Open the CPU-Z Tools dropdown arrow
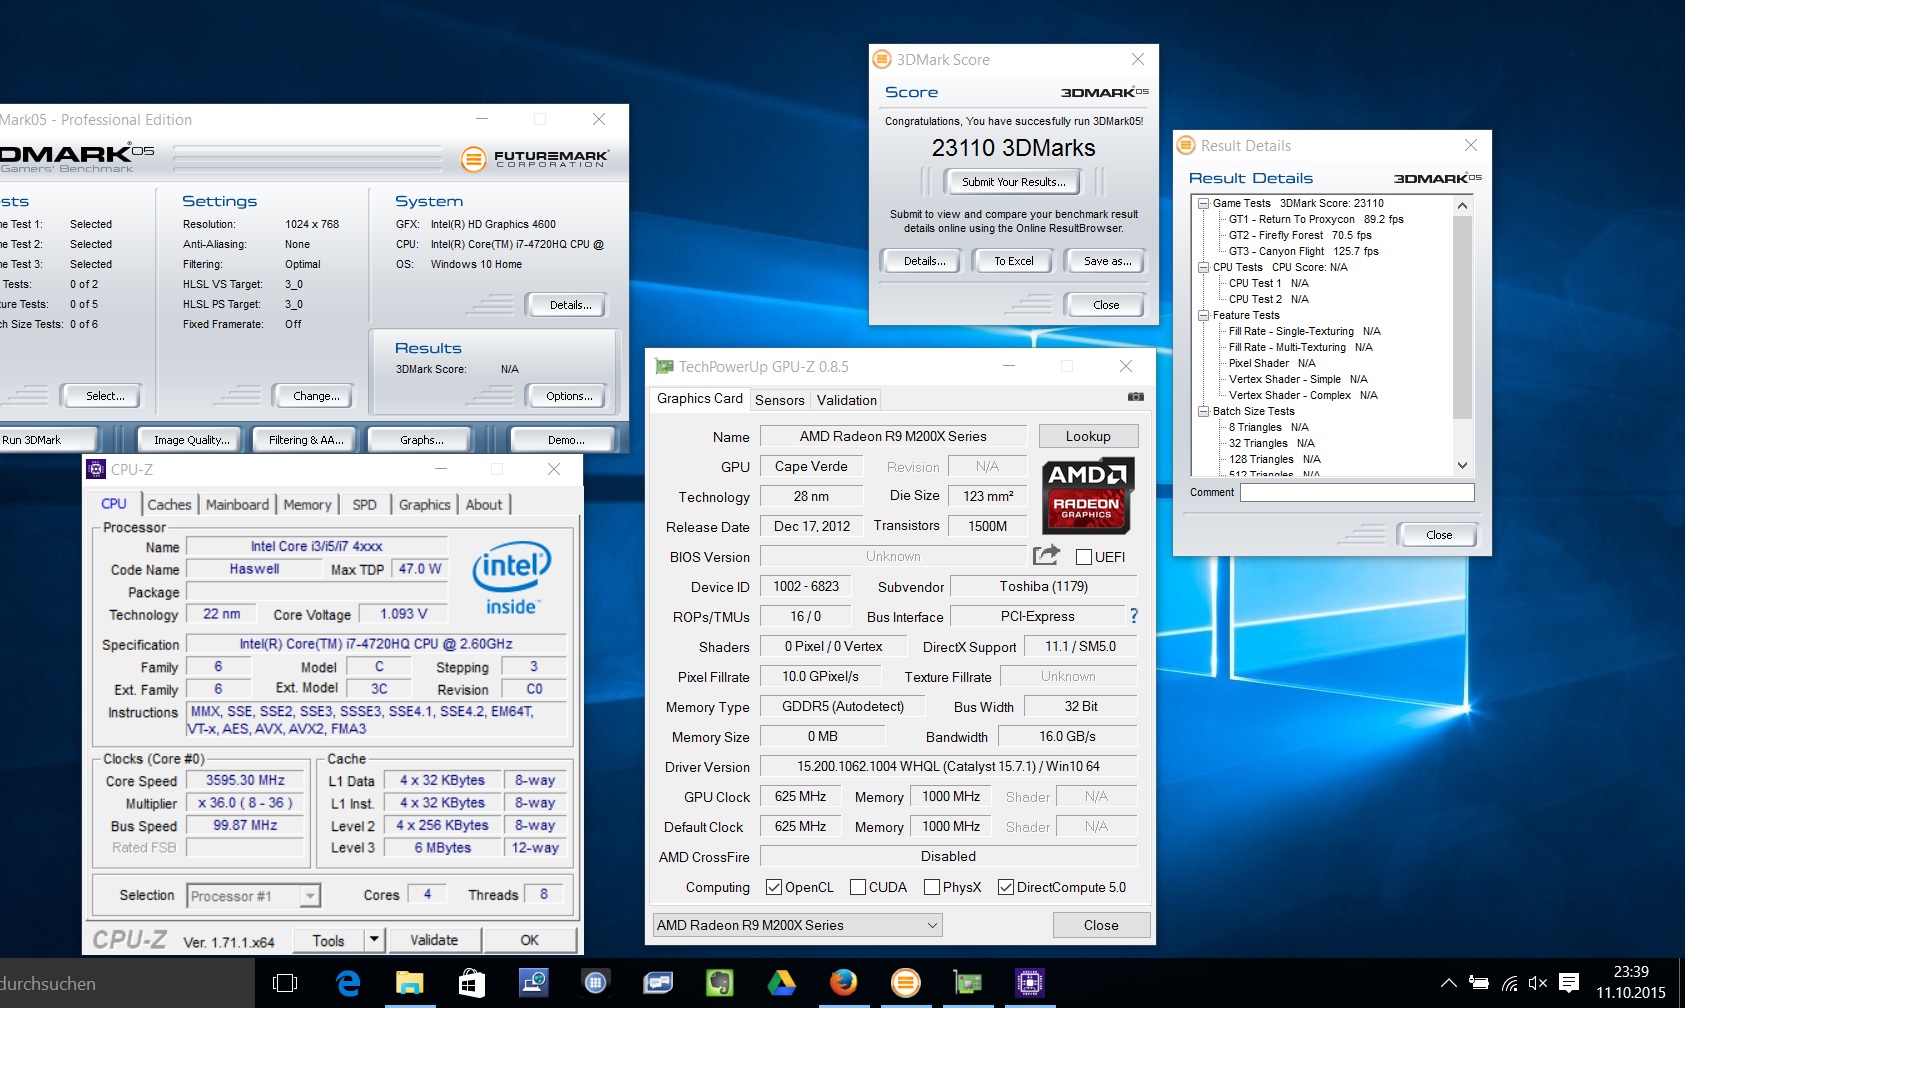 pos(374,939)
